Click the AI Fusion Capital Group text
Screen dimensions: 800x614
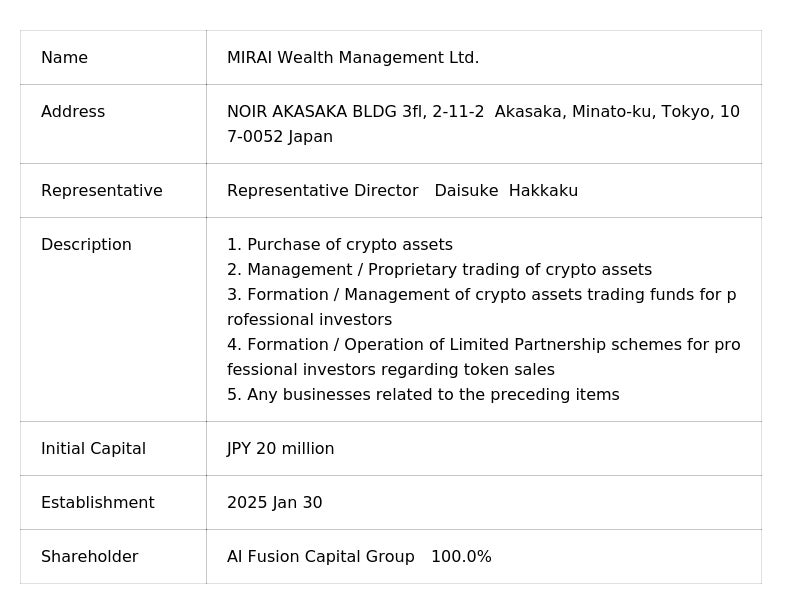pos(320,557)
